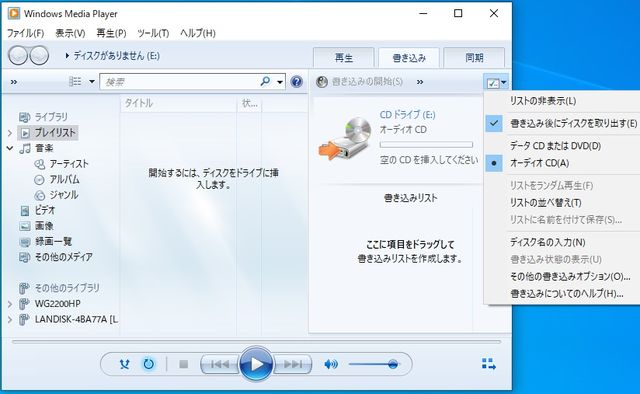Open the 表示(V) menu
The width and height of the screenshot is (640, 394).
tap(70, 33)
